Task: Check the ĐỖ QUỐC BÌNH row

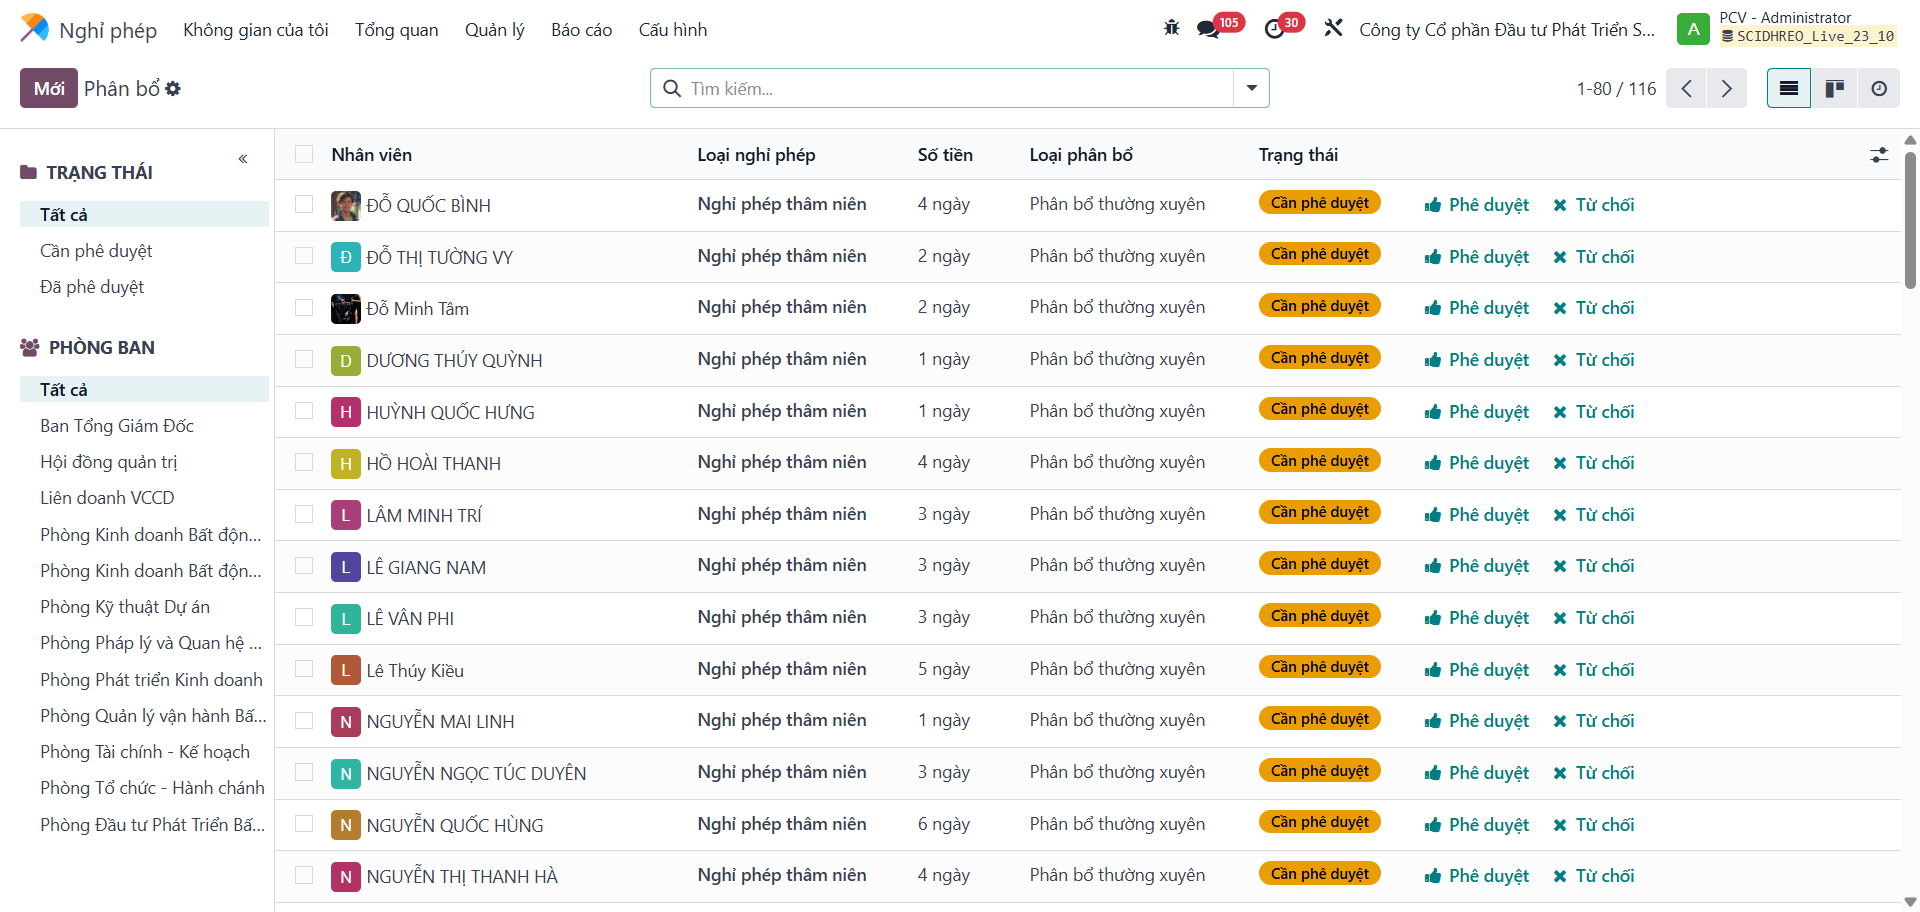Action: [304, 204]
